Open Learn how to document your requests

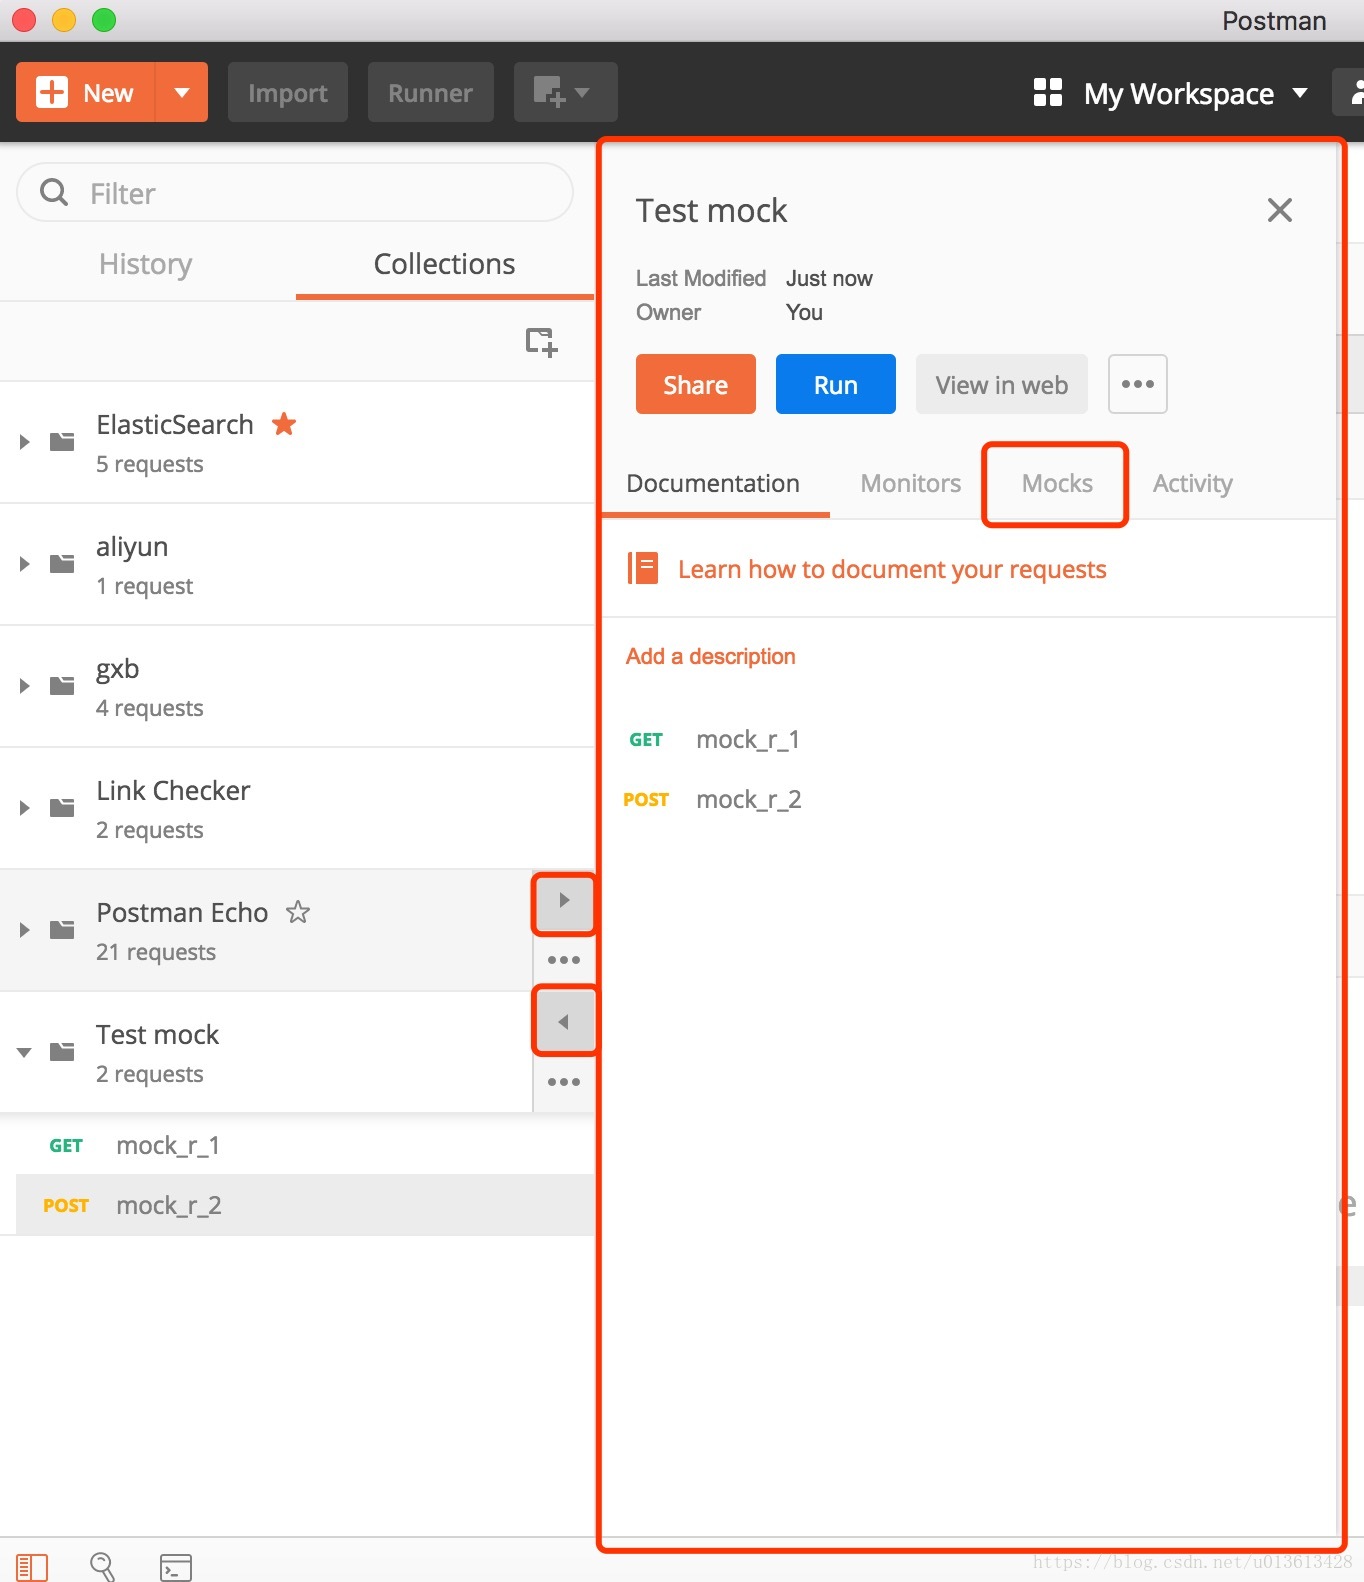[892, 570]
